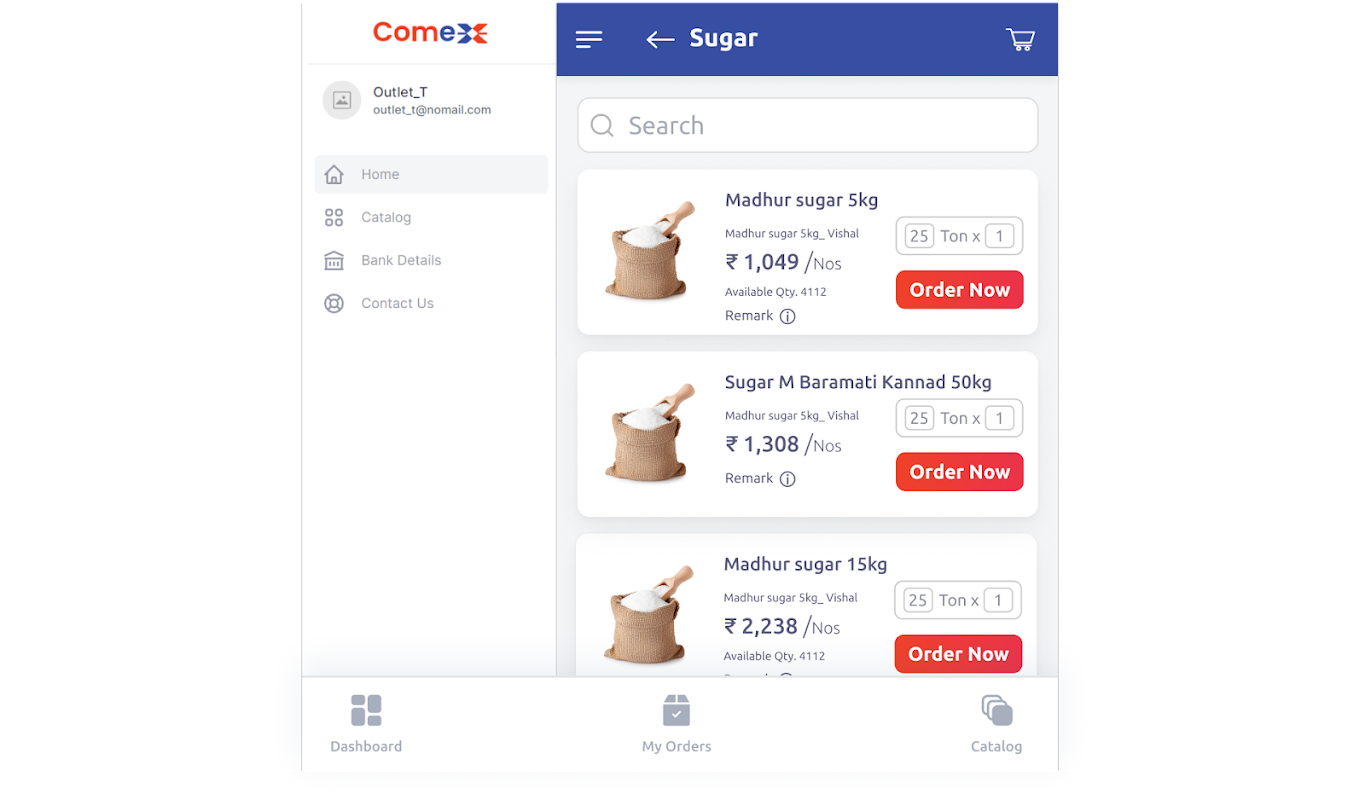Open the Dashboard tab in bottom bar
Image resolution: width=1365 pixels, height=800 pixels.
[x=366, y=724]
